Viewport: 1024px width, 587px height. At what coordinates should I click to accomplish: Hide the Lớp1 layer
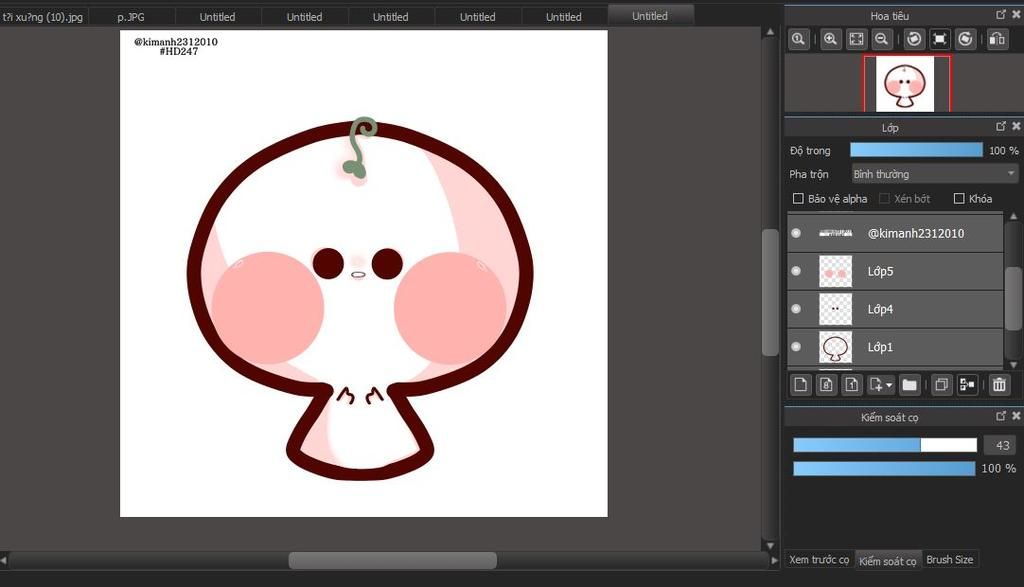[x=796, y=347]
